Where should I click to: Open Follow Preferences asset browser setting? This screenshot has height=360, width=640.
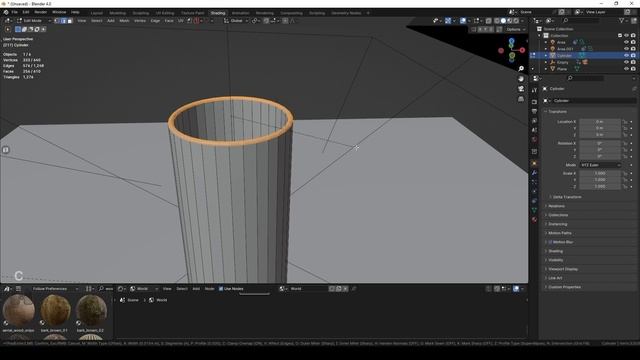(x=54, y=289)
